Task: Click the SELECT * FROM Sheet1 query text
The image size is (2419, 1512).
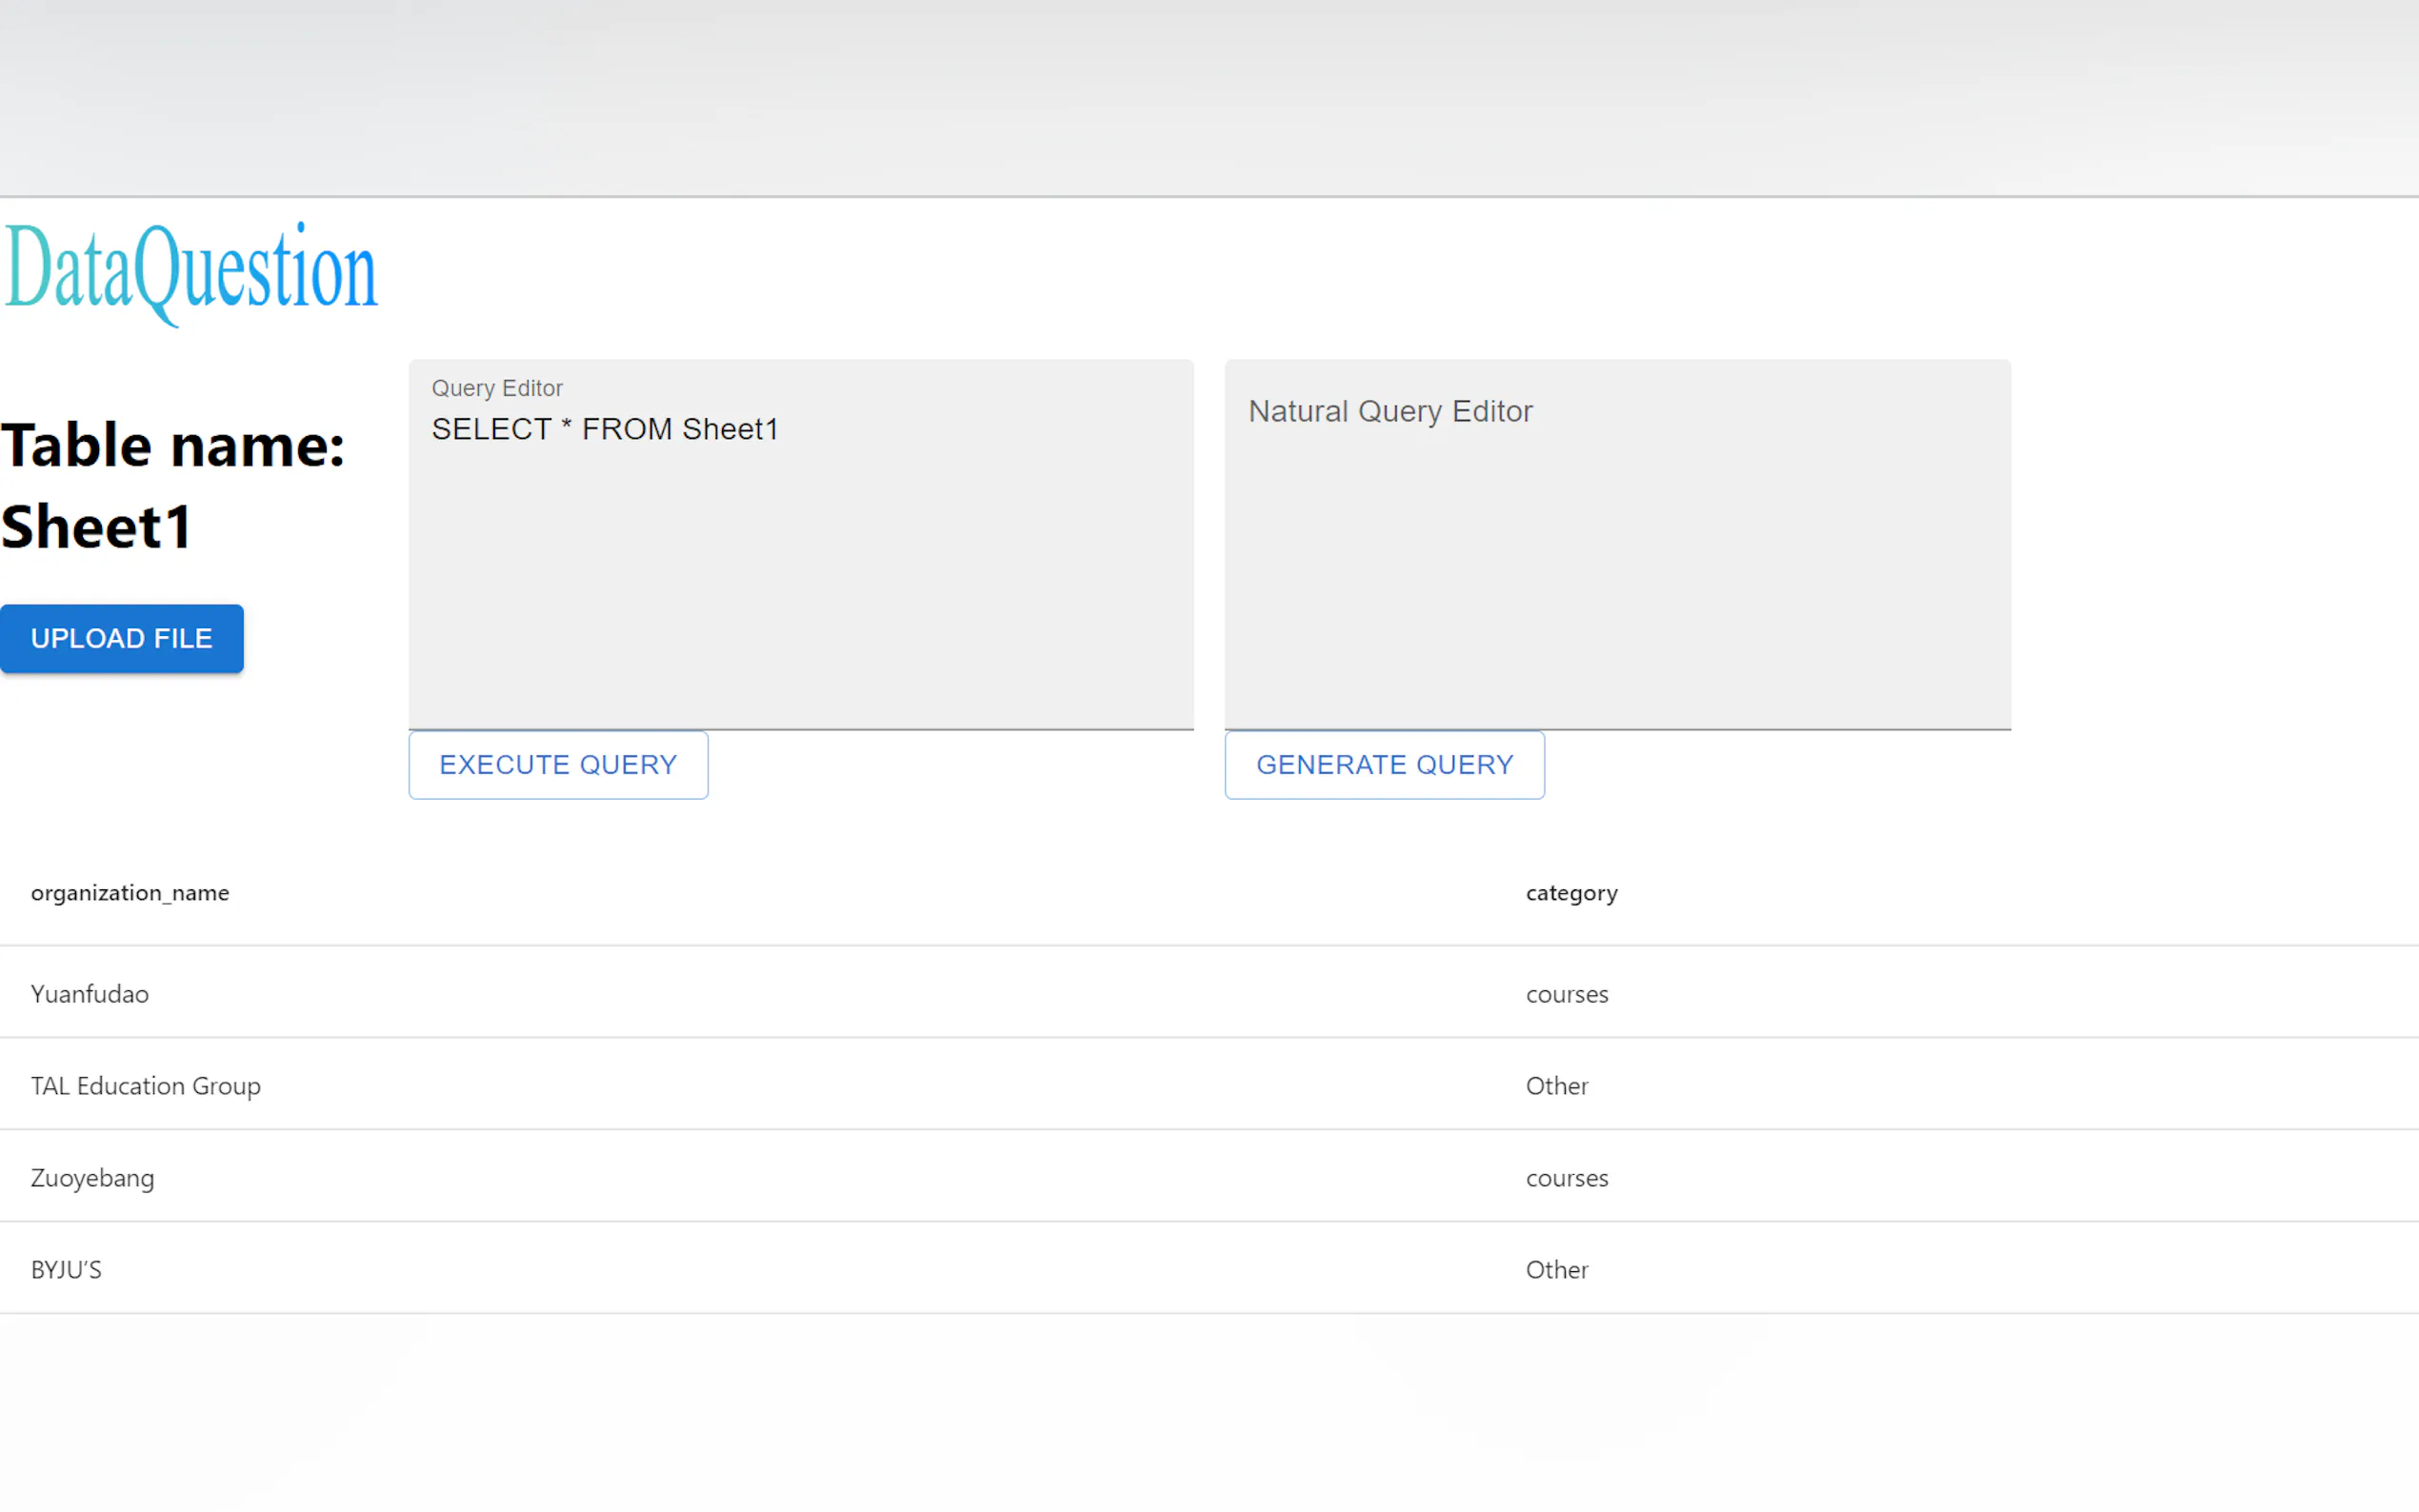Action: (x=604, y=430)
